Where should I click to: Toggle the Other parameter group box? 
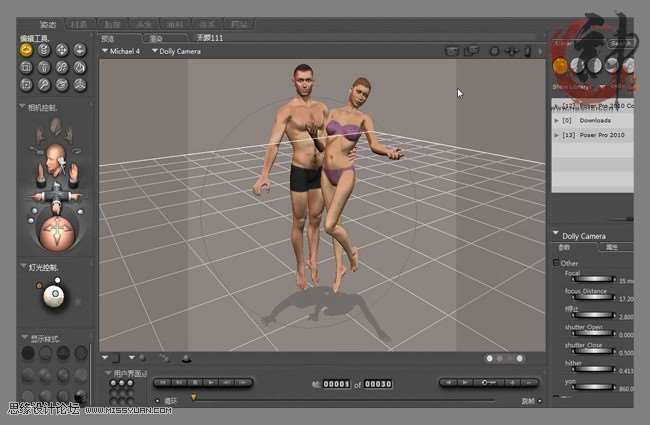pyautogui.click(x=556, y=263)
